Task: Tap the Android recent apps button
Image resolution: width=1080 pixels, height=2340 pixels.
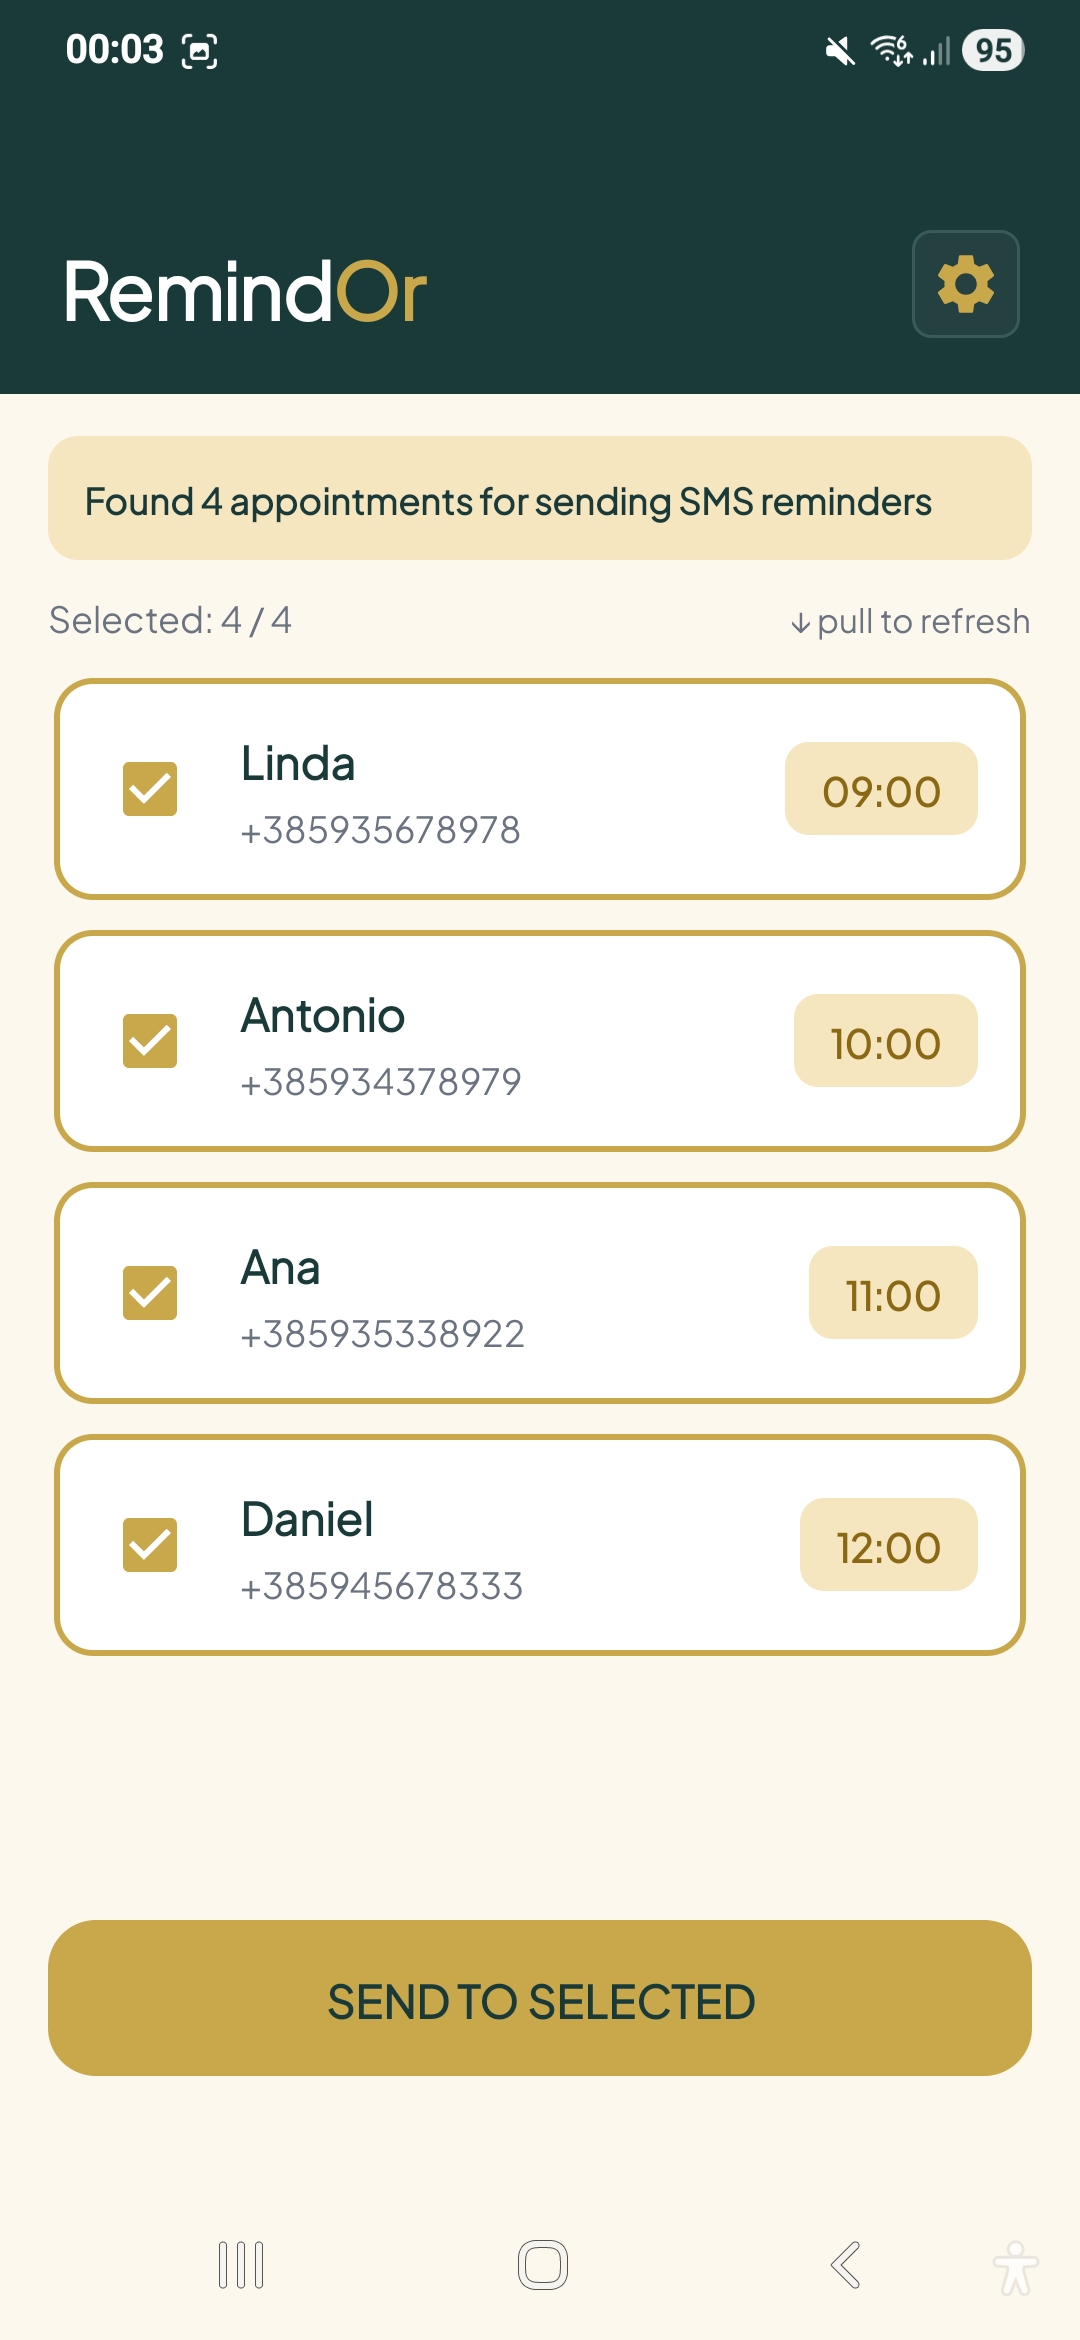Action: coord(241,2265)
